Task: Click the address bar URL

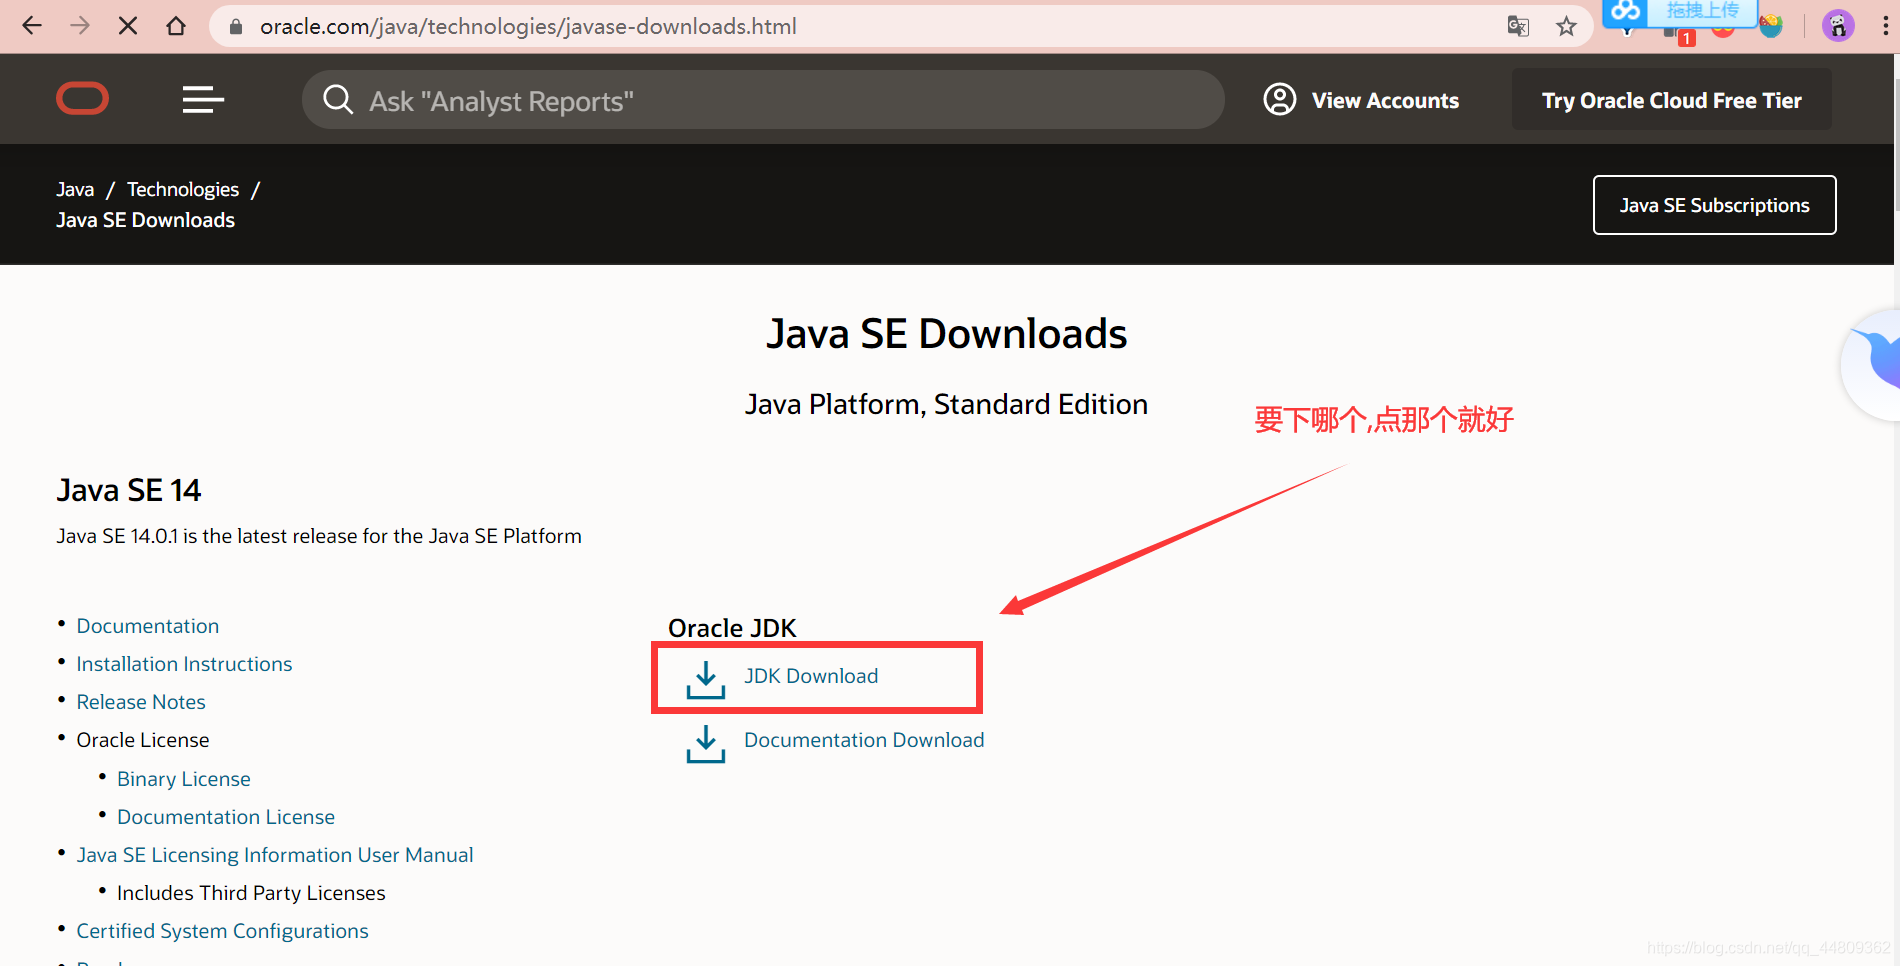Action: tap(528, 27)
